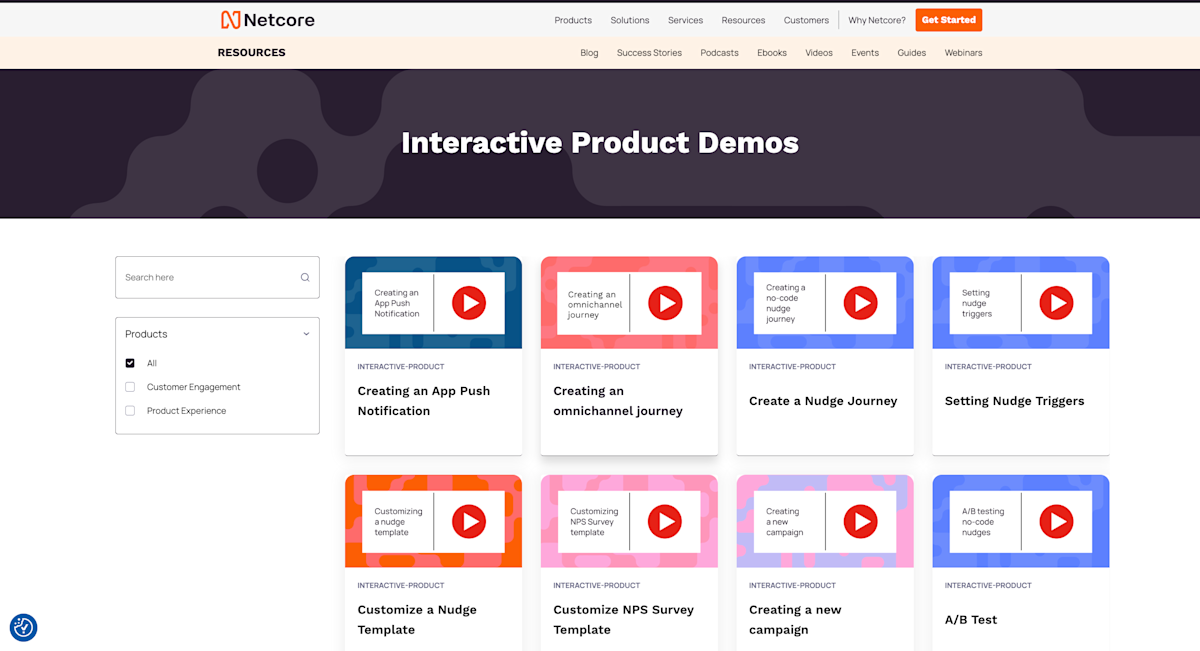Play the Customizing NPS Survey template demo
Viewport: 1200px width, 651px height.
coord(664,521)
